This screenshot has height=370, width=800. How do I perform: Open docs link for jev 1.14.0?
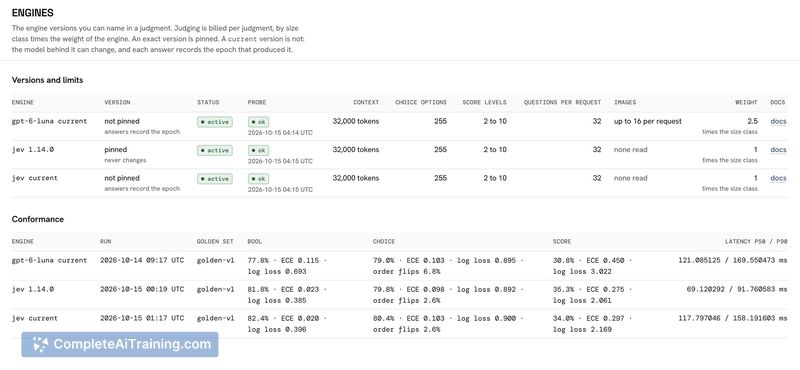pyautogui.click(x=778, y=150)
